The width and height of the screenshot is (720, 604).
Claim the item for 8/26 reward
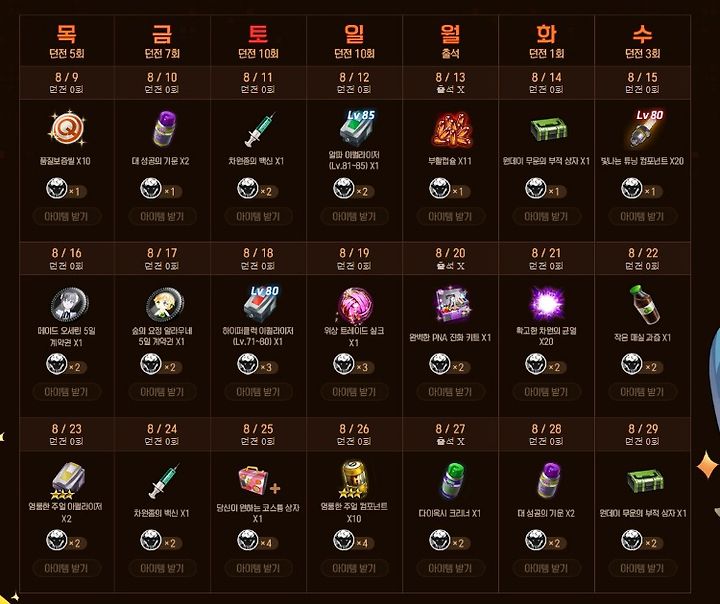[354, 568]
